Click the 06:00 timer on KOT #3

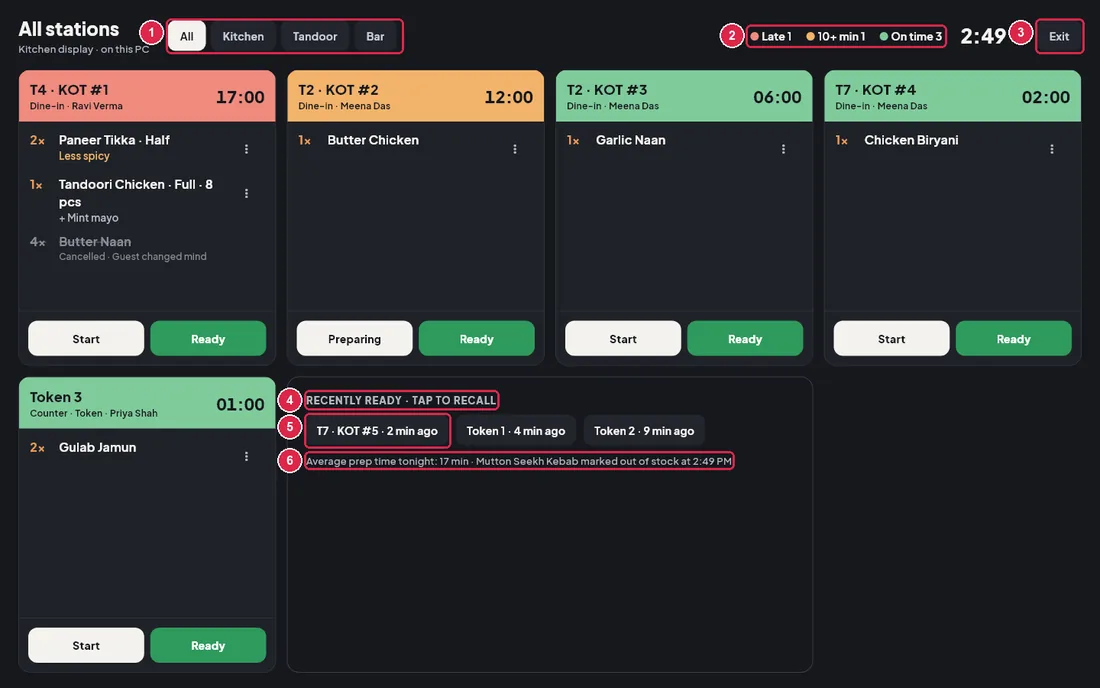pos(777,97)
